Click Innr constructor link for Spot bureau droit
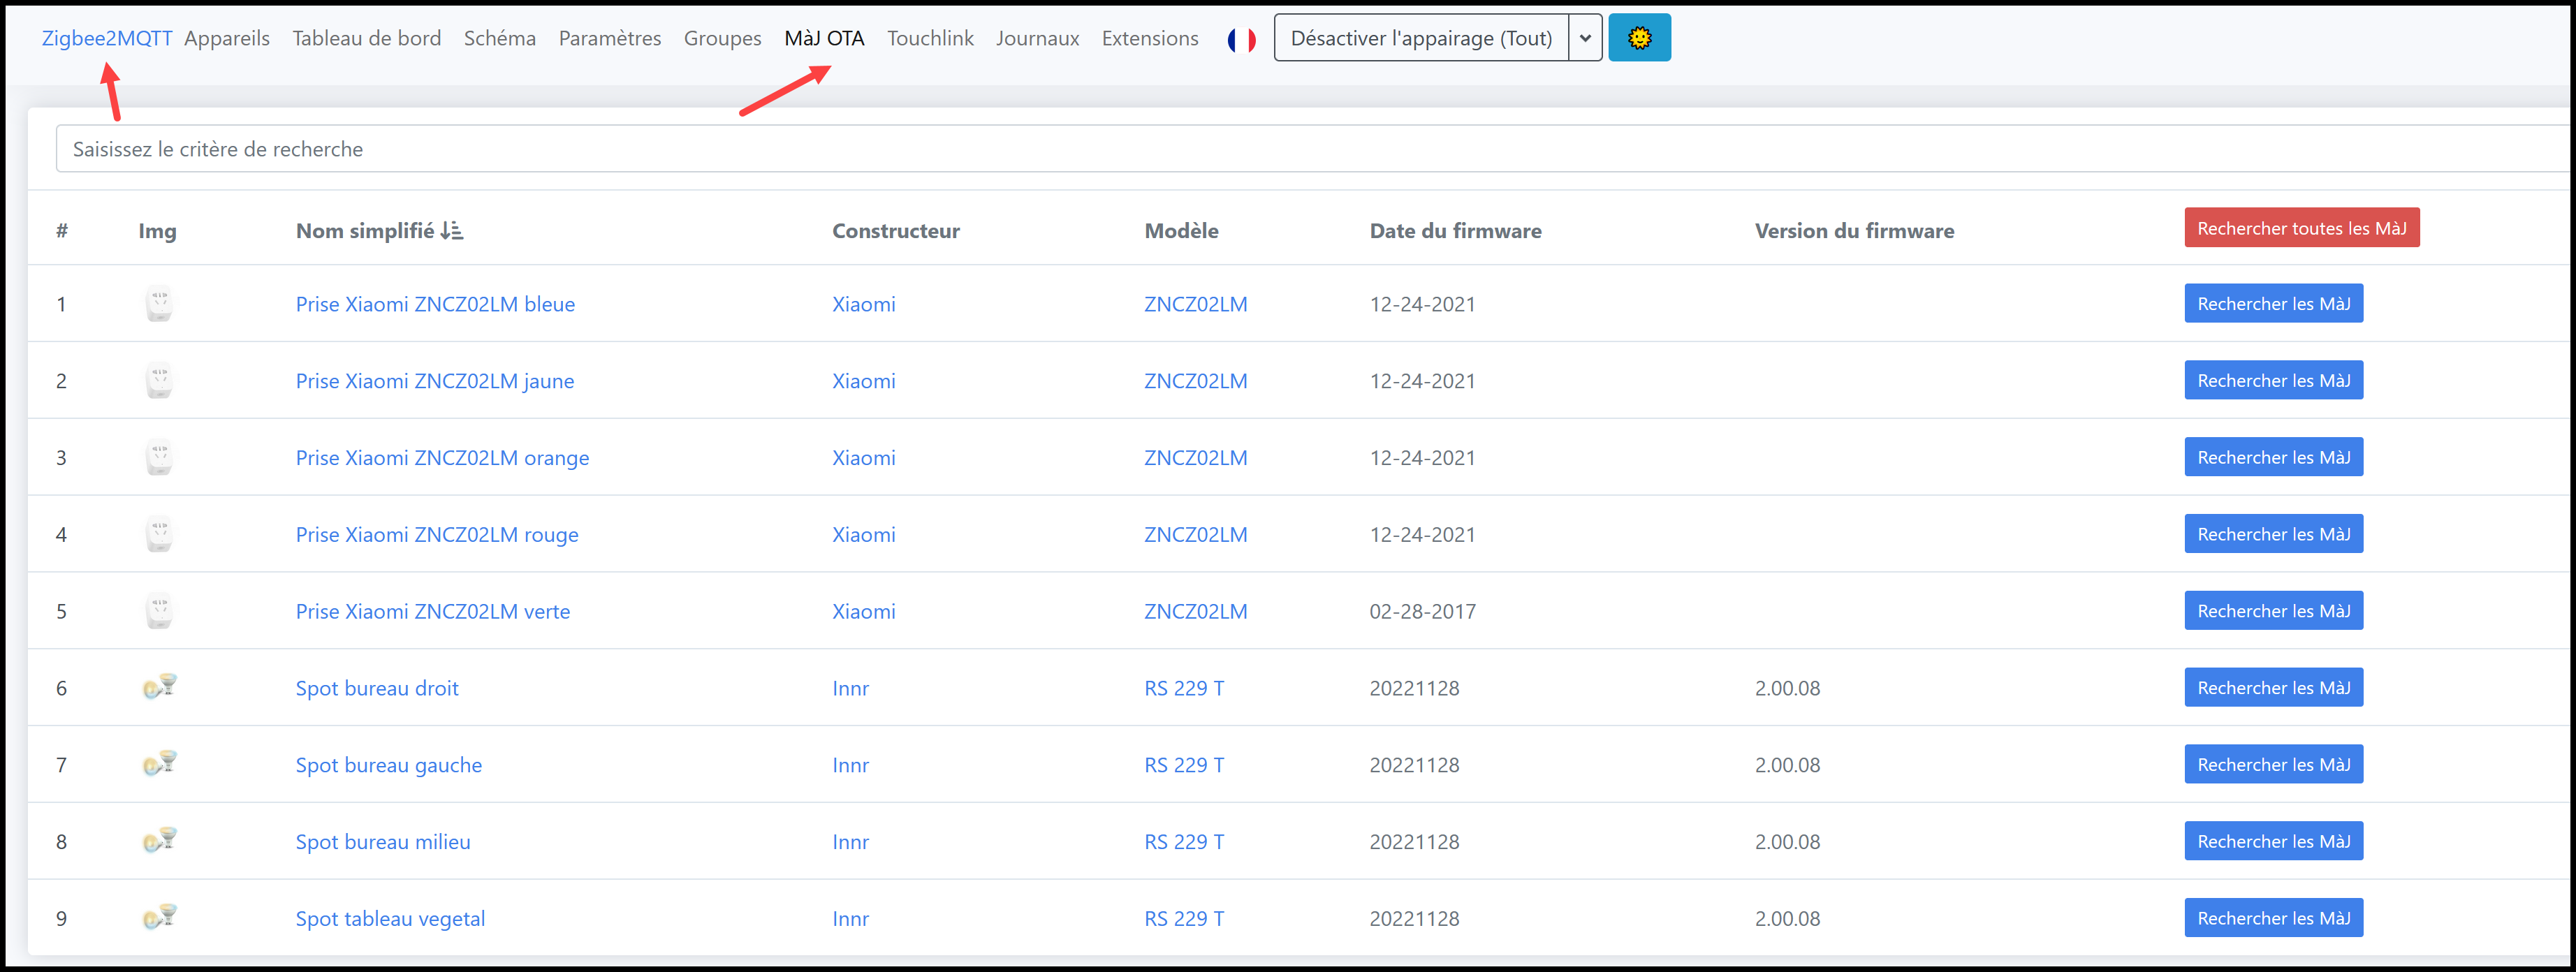This screenshot has width=2576, height=972. tap(851, 688)
